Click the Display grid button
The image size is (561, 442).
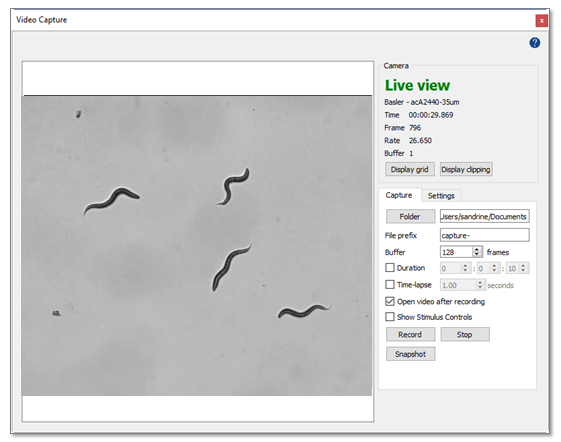(410, 169)
